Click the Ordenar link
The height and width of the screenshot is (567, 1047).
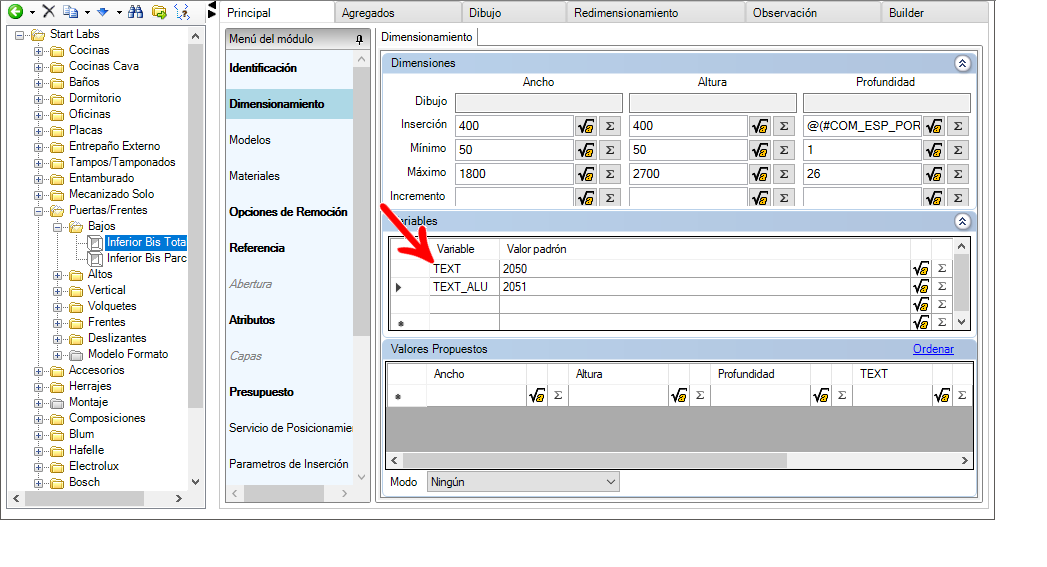(933, 349)
